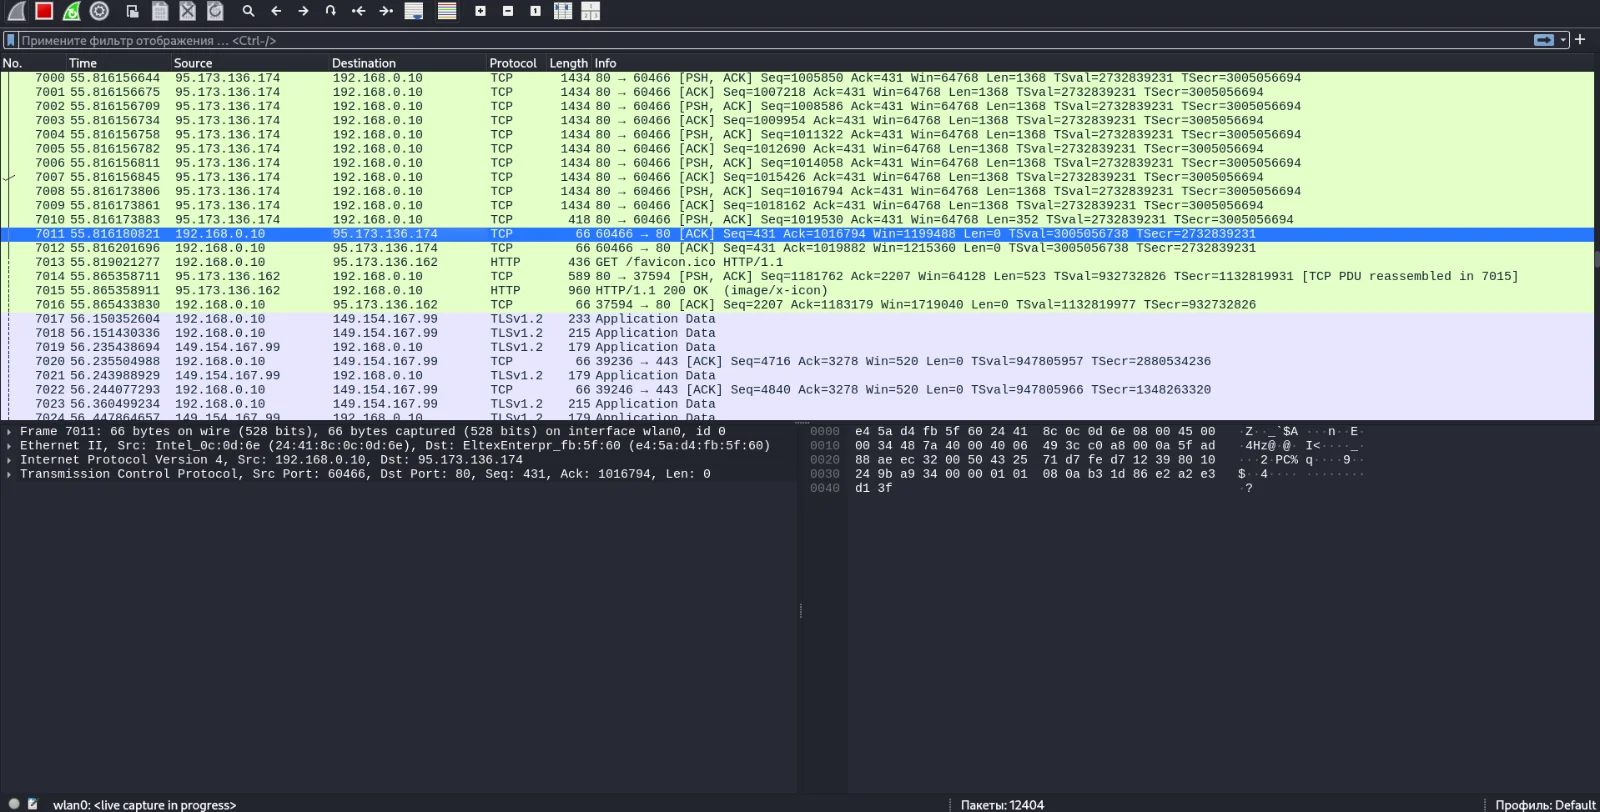Sort by the Length column header

[568, 62]
